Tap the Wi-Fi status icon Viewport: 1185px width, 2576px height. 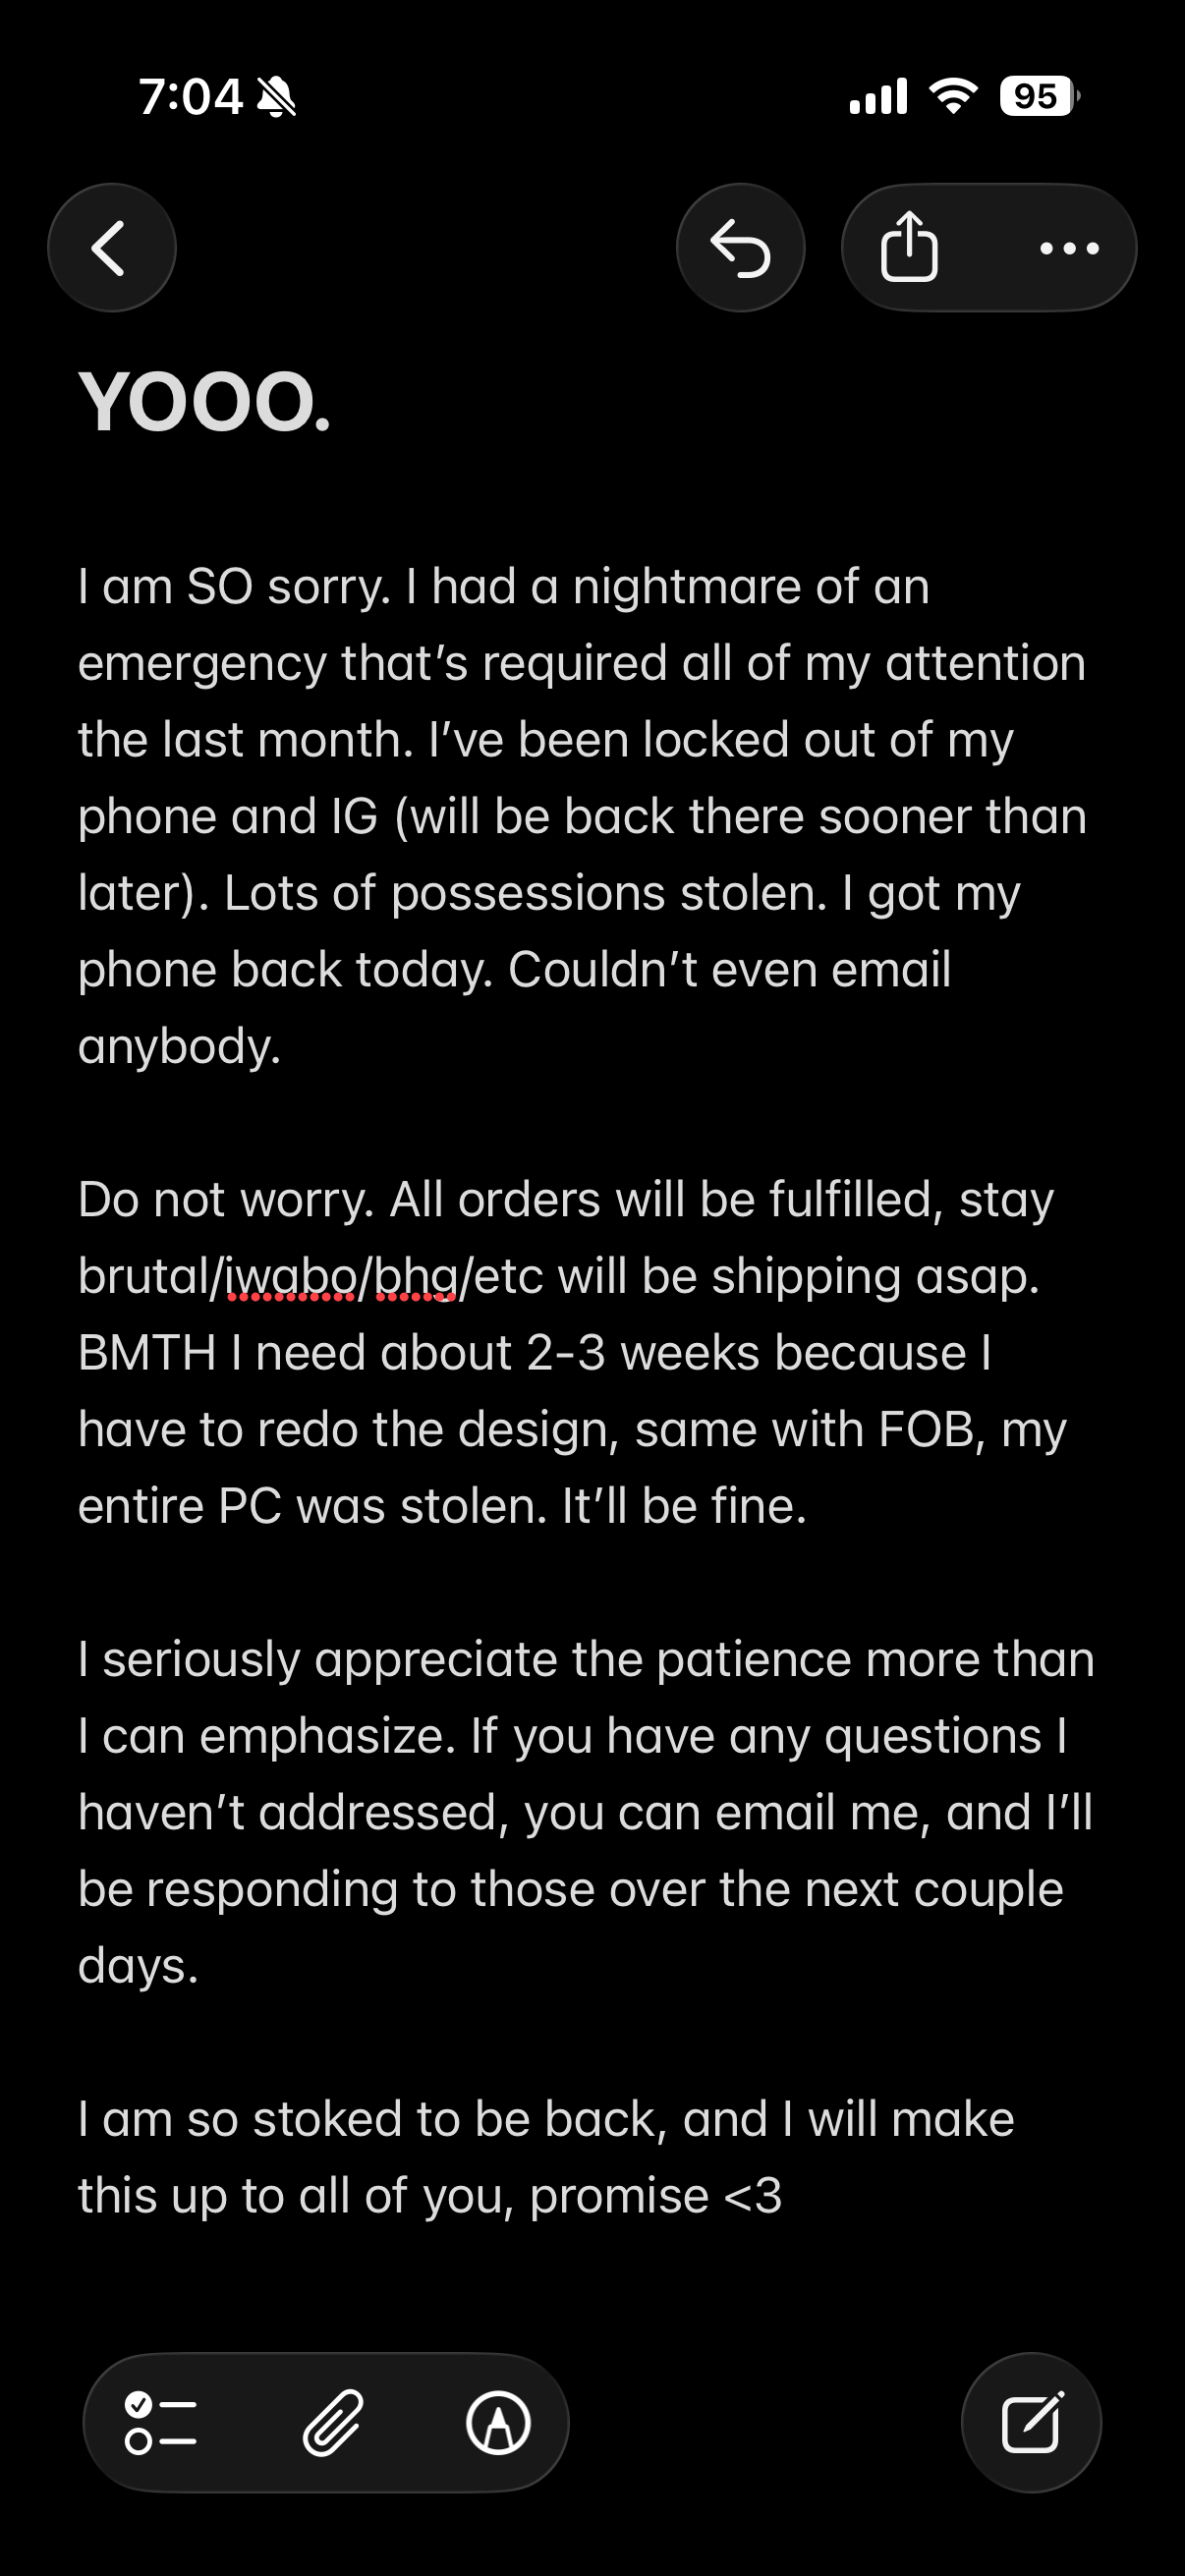click(x=953, y=96)
